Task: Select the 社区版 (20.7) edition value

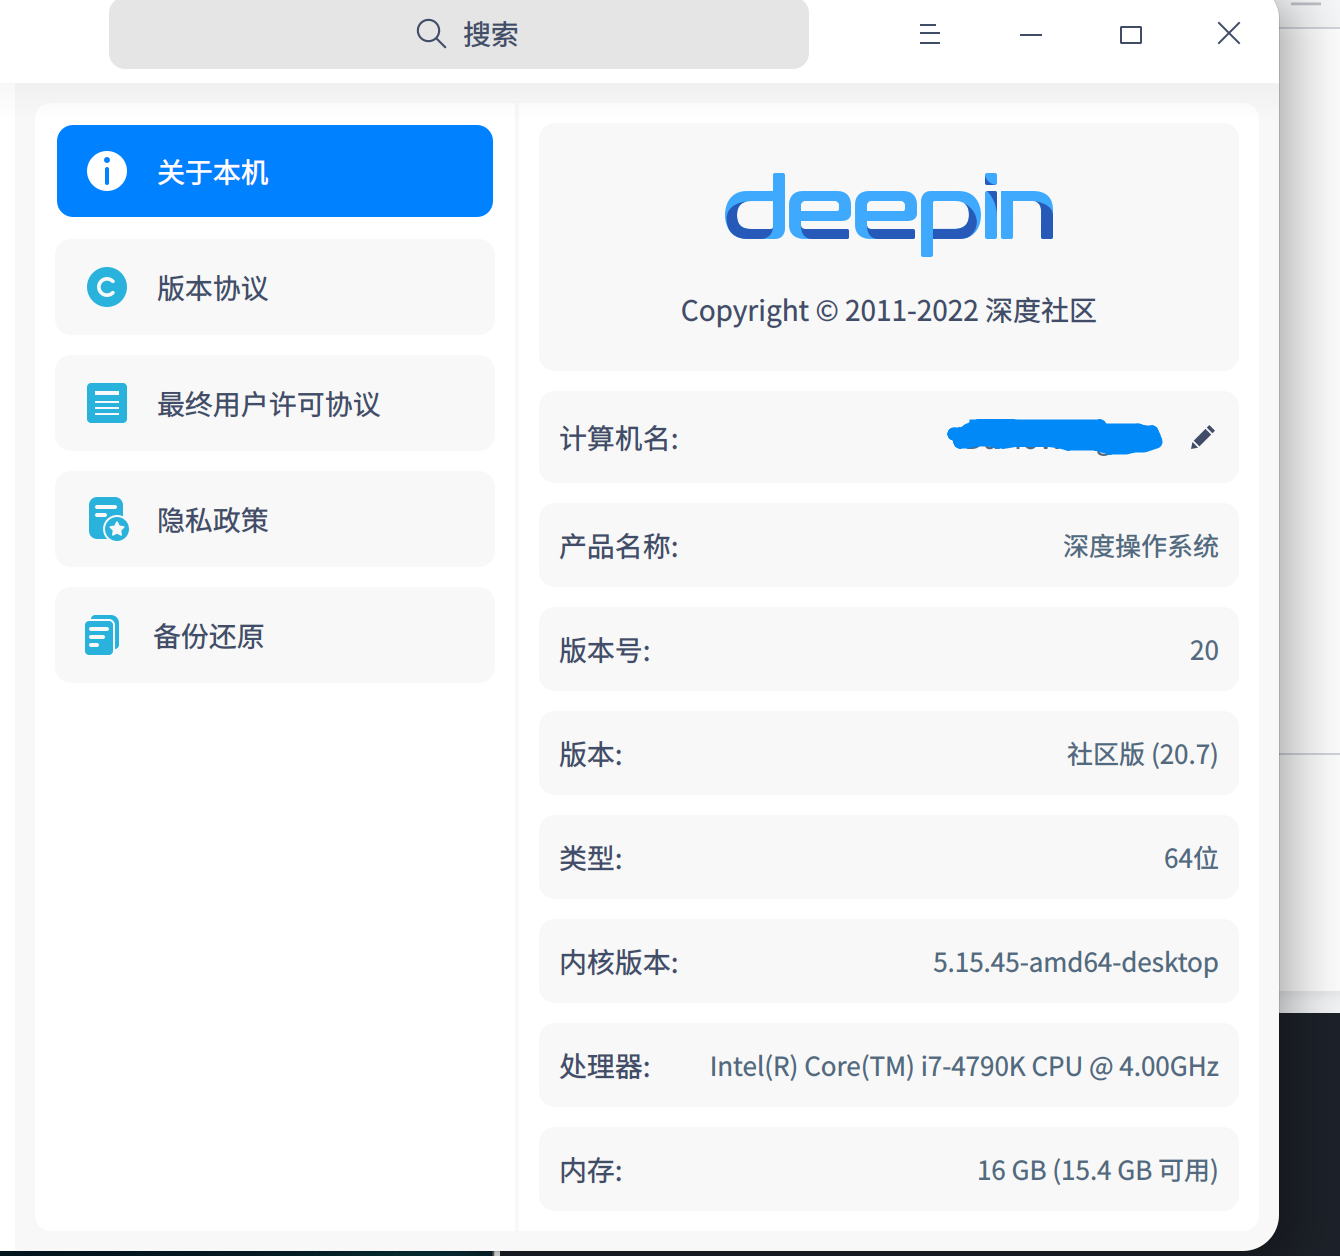Action: (1143, 754)
